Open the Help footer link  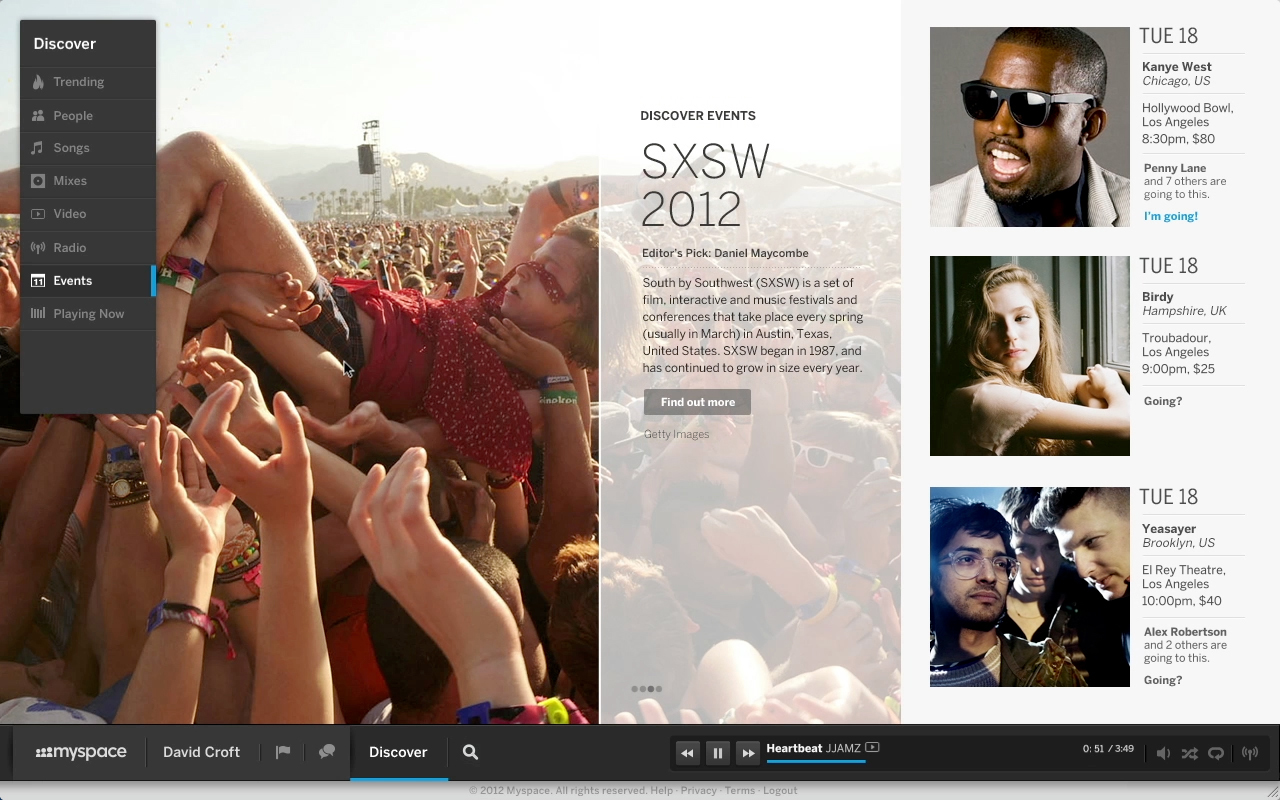click(x=662, y=790)
